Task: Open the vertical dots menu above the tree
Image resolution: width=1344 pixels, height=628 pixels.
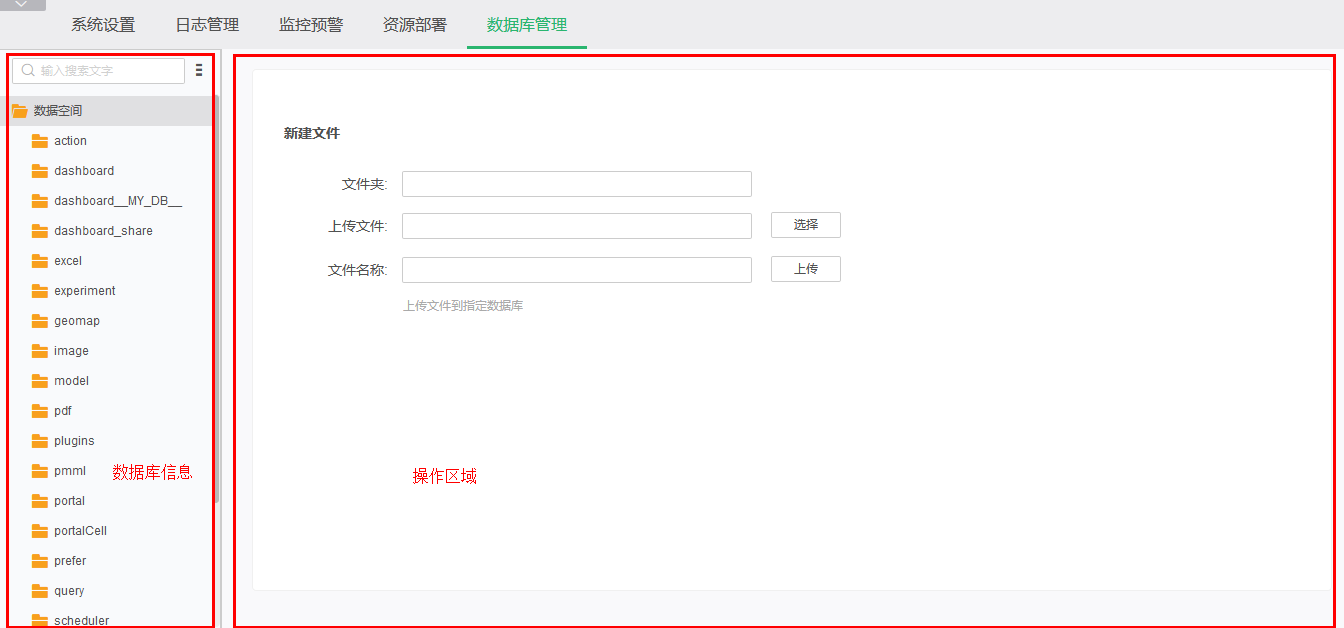Action: (x=198, y=70)
